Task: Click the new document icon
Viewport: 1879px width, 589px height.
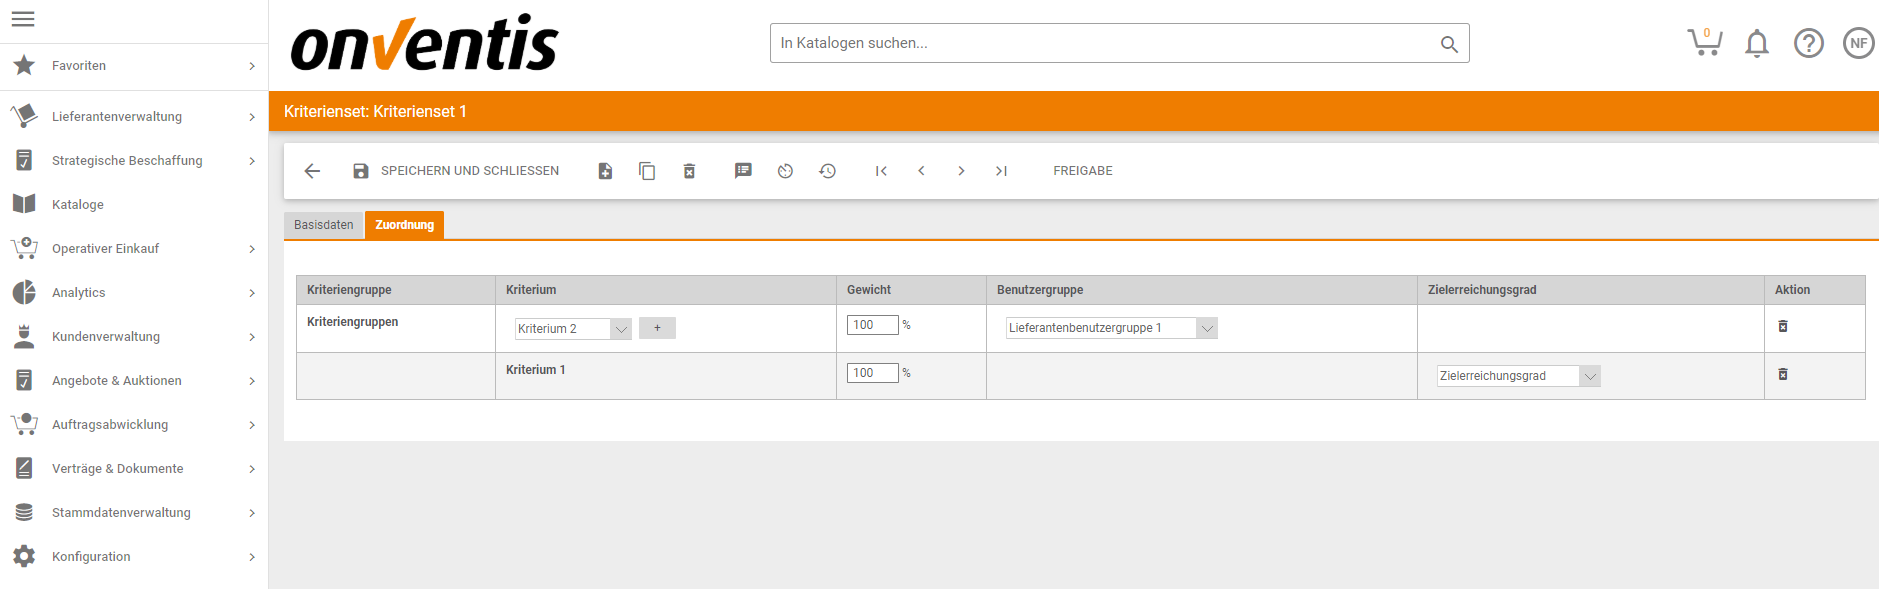Action: click(x=605, y=171)
